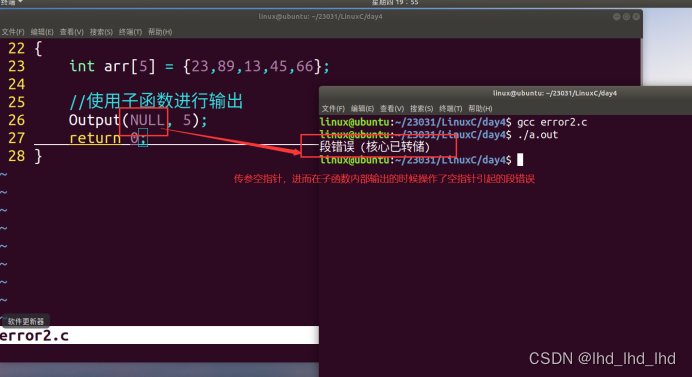Click the back terminal title bar text
Viewport: 692px width, 377px height.
coord(320,17)
